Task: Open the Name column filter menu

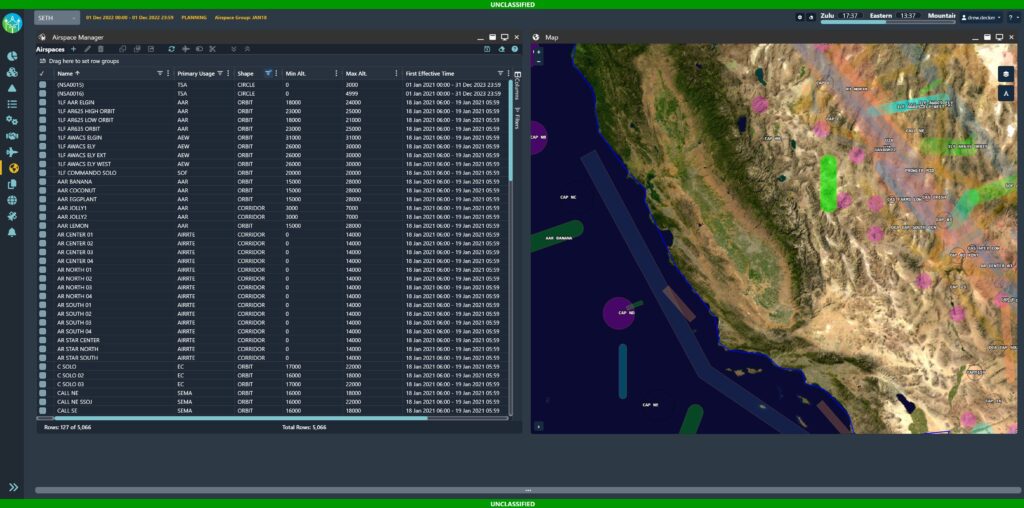Action: pyautogui.click(x=160, y=74)
